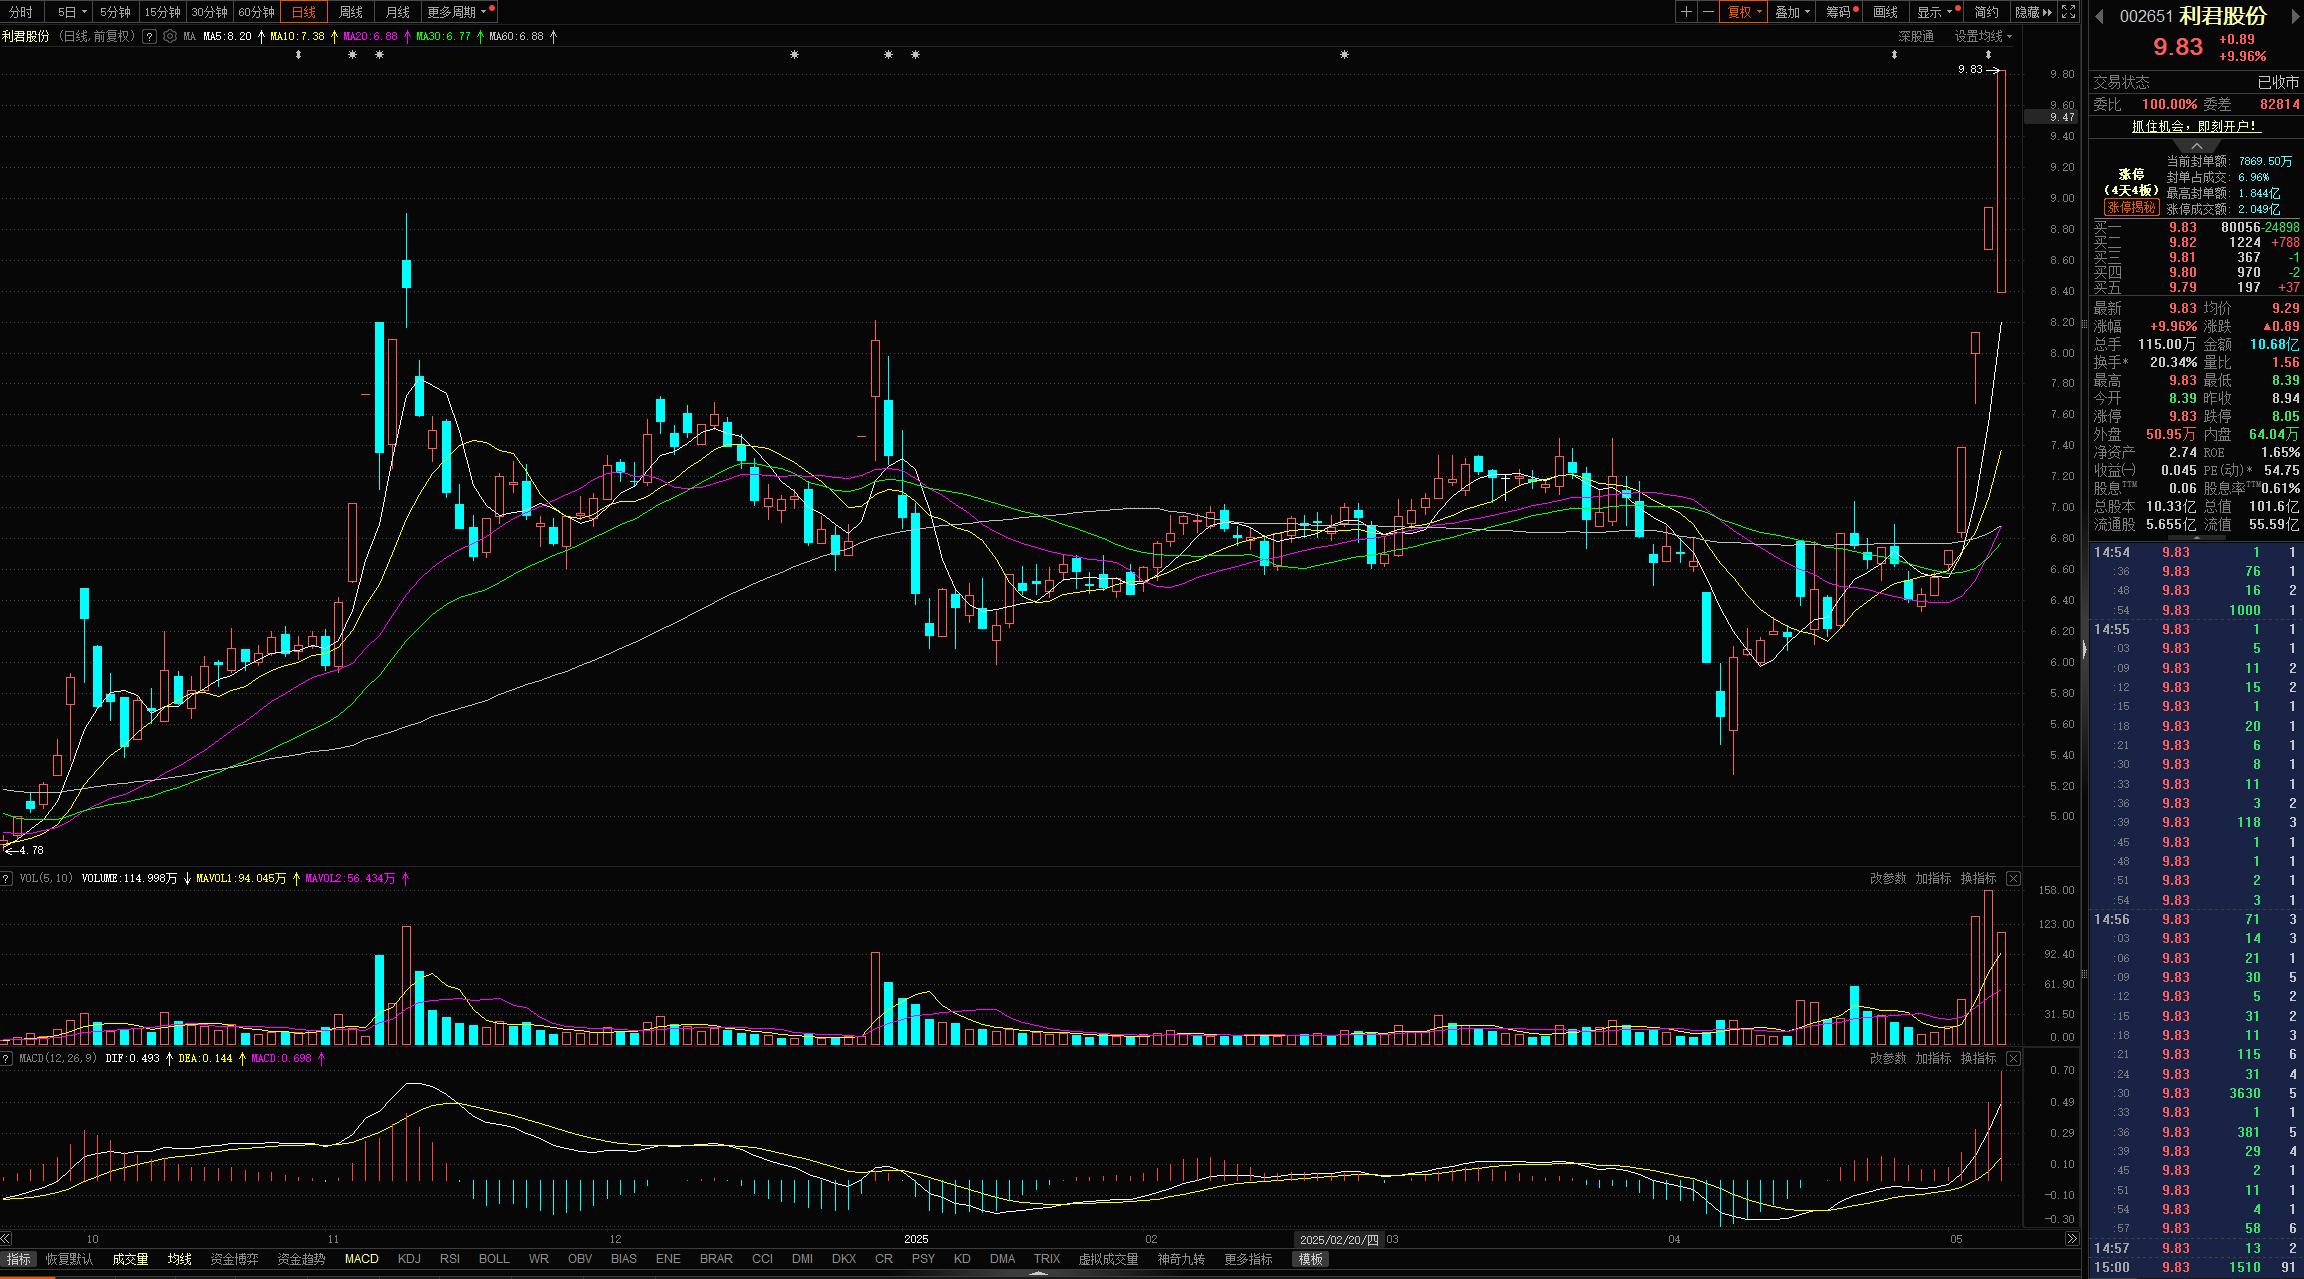Viewport: 2304px width, 1279px height.
Task: Select 成交量 volume indicator tab
Action: click(x=130, y=1259)
